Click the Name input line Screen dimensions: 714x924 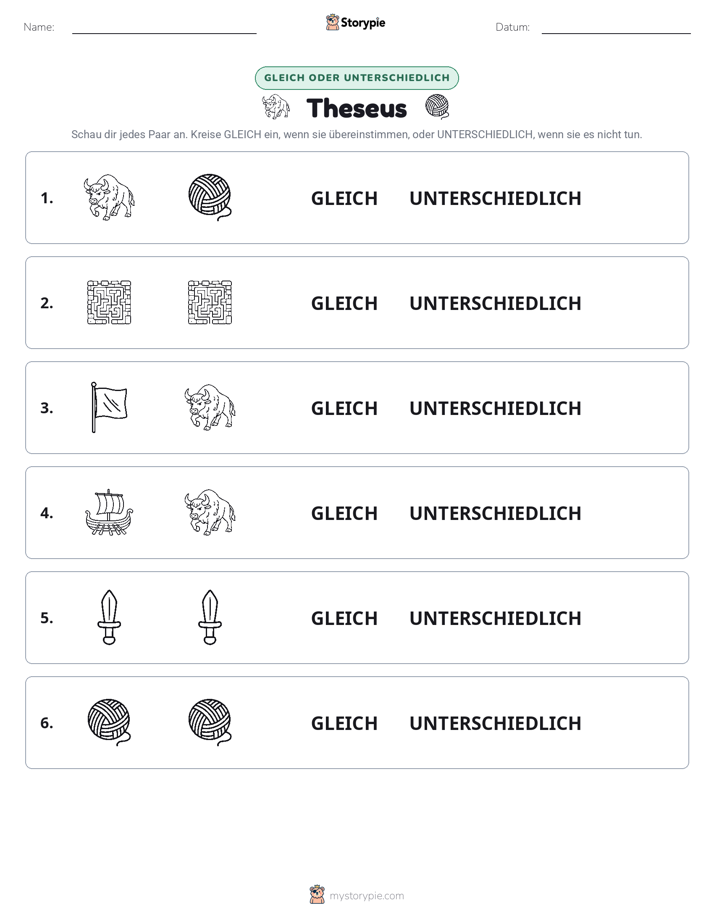[x=164, y=28]
